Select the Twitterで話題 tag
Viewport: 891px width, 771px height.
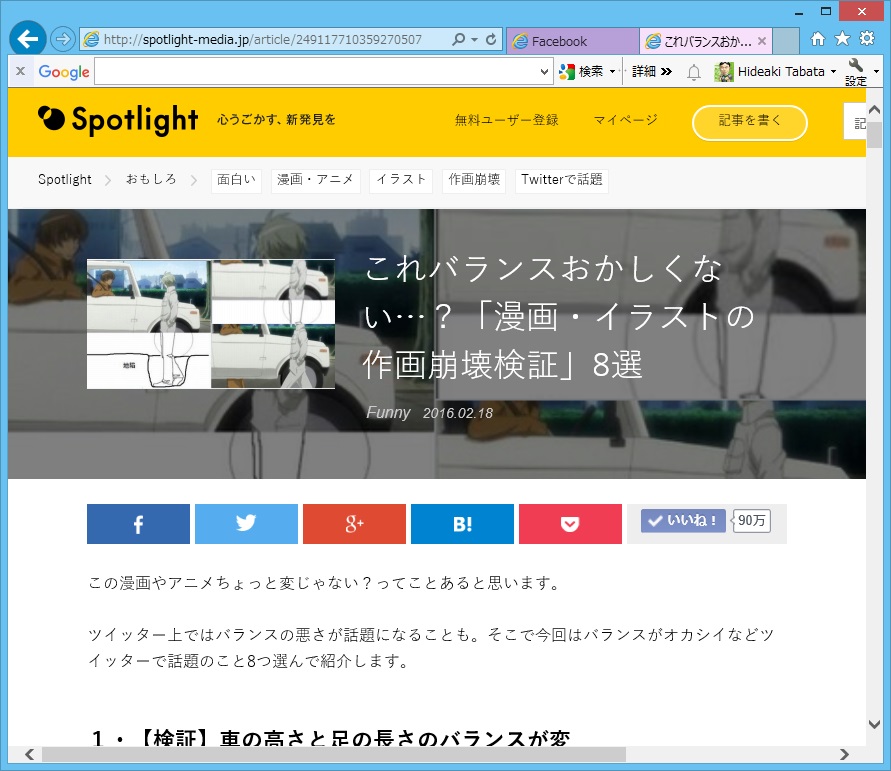click(561, 181)
